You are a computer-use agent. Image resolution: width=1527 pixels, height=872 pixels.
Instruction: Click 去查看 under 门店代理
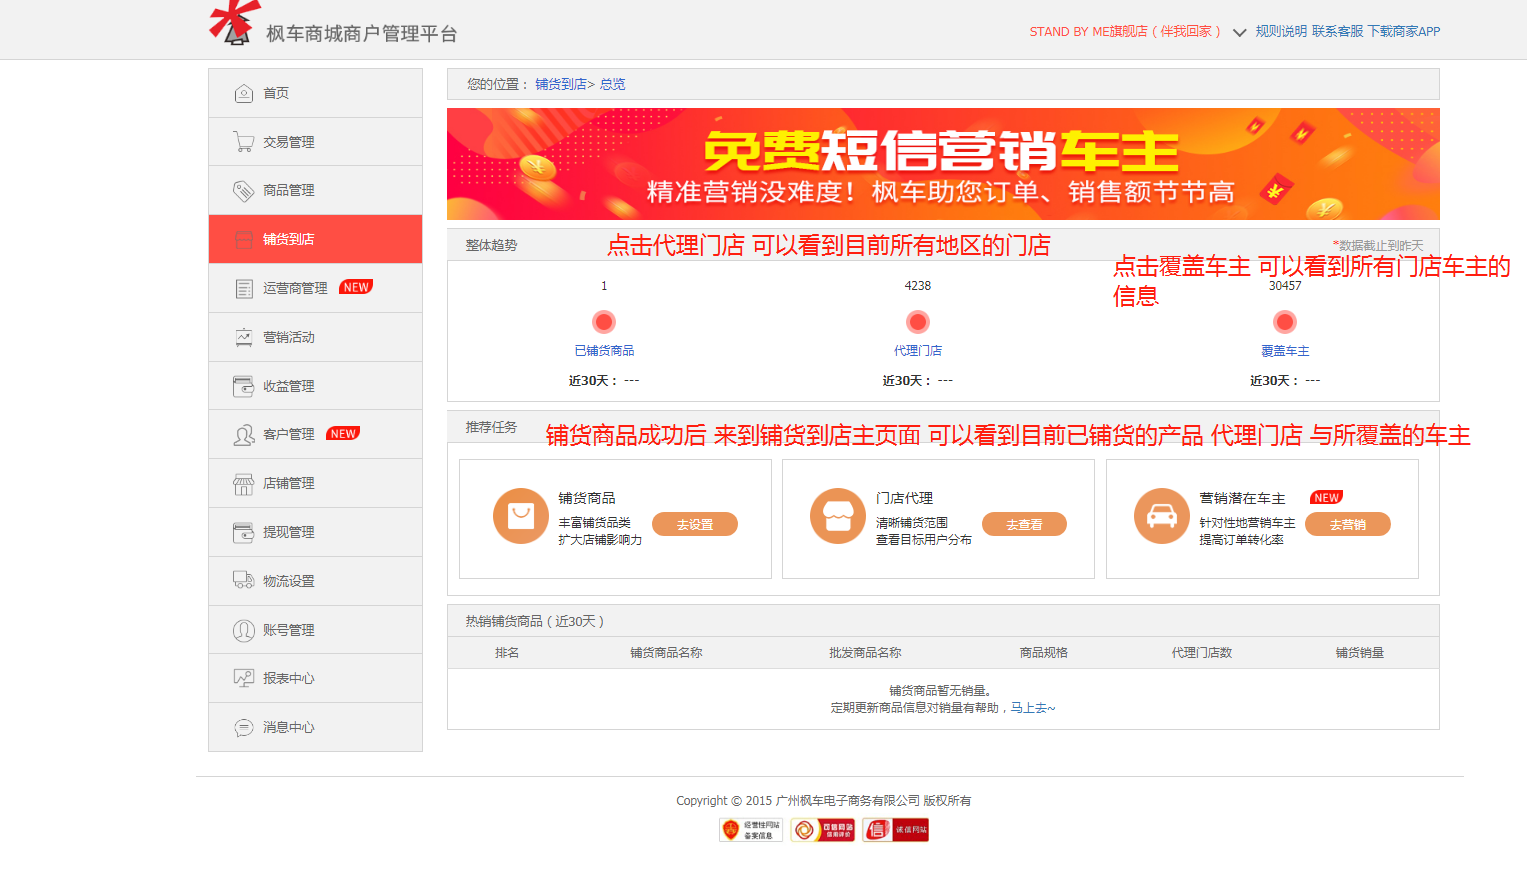(1023, 523)
